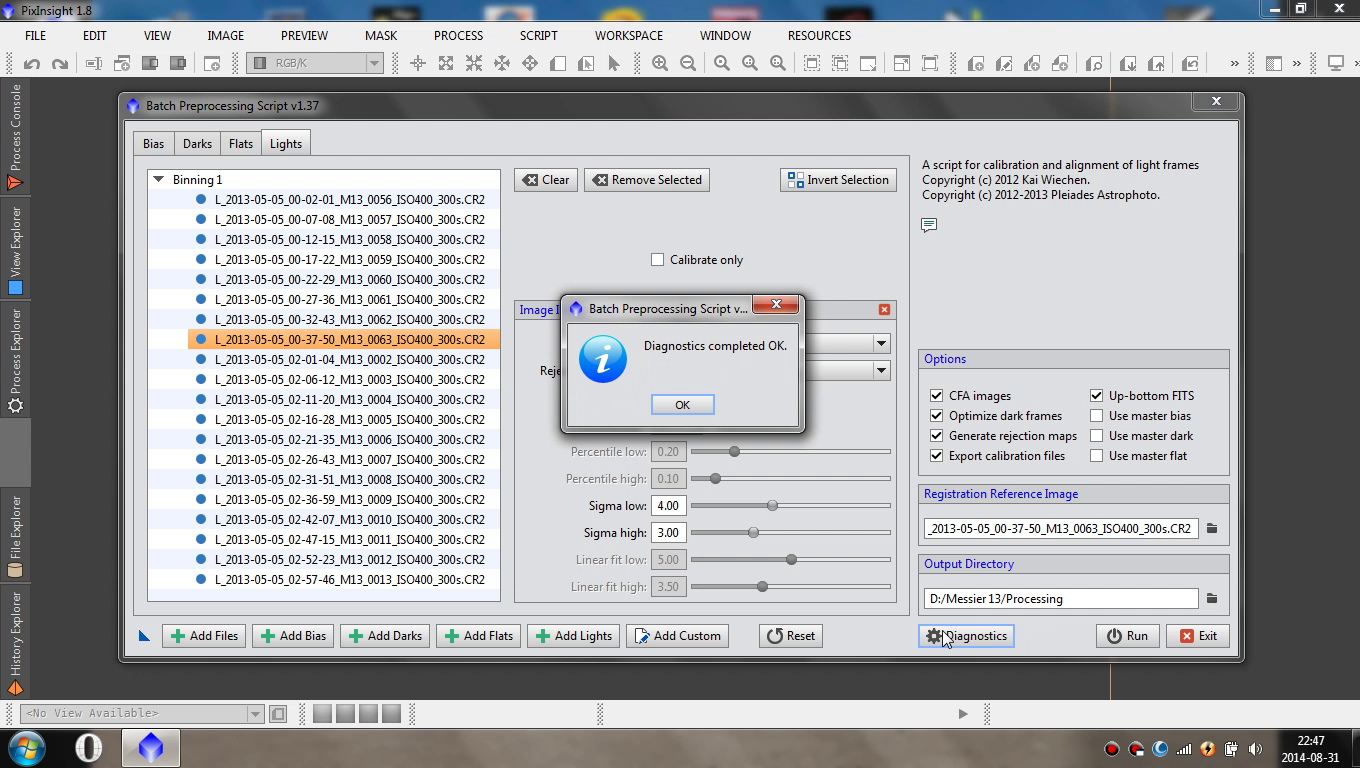Click the Undo arrow in the toolbar
The image size is (1360, 768).
[x=32, y=63]
